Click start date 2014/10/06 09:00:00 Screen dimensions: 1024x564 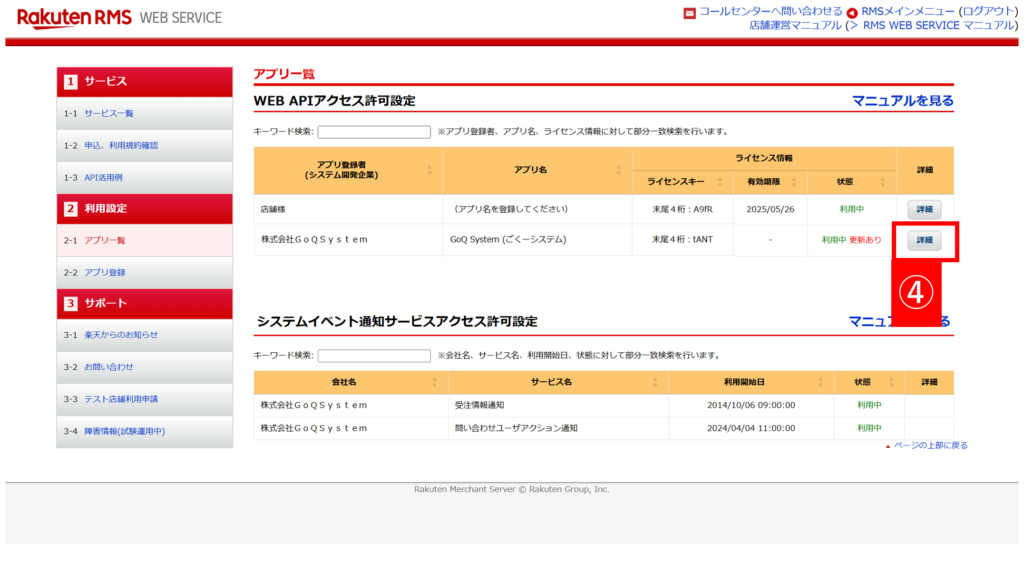[x=751, y=405]
